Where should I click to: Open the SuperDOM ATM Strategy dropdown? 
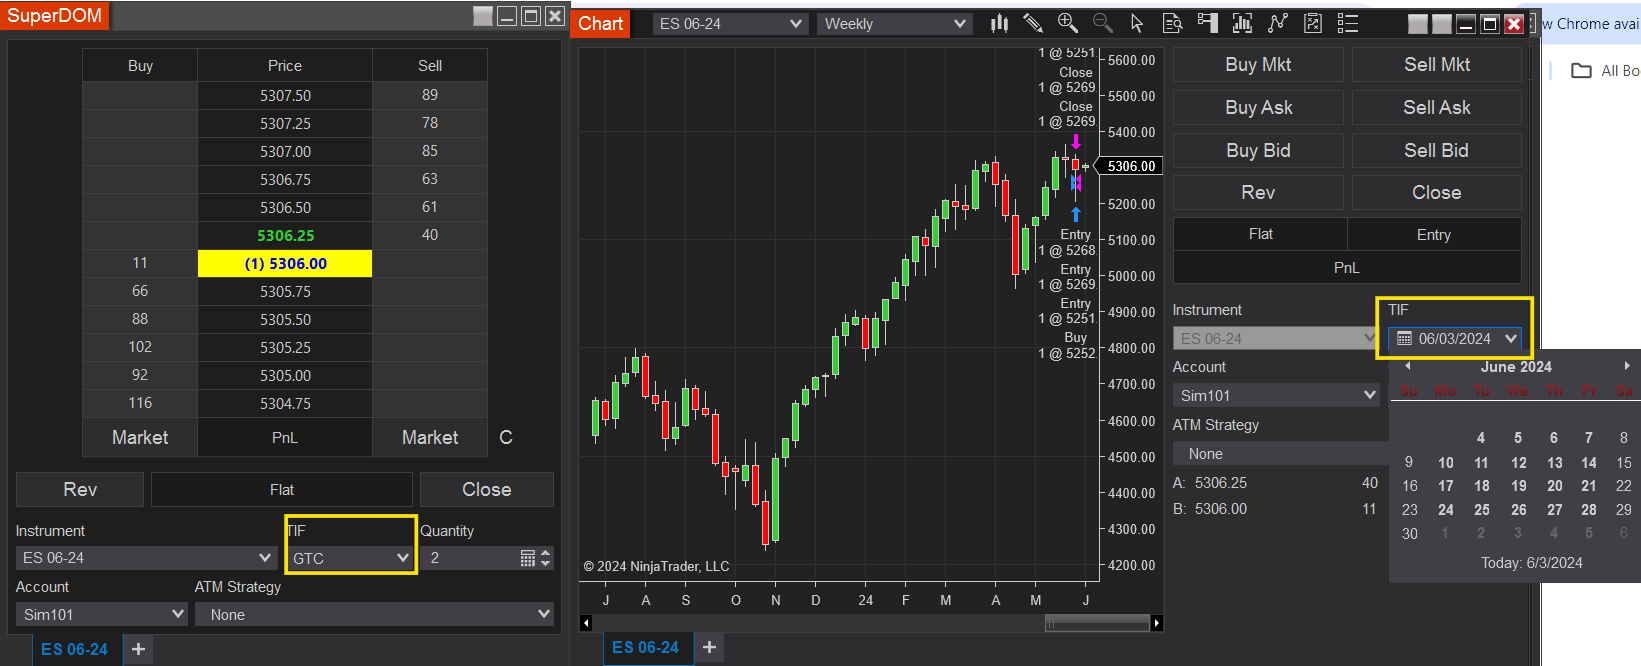[374, 614]
